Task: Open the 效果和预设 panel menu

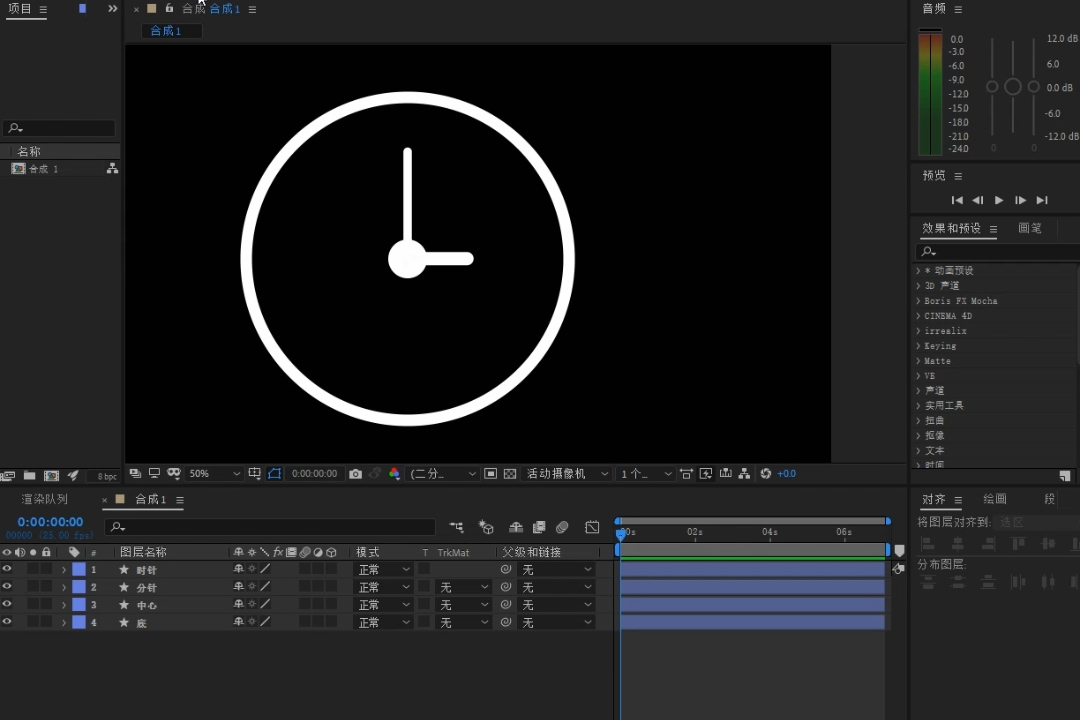Action: click(993, 229)
